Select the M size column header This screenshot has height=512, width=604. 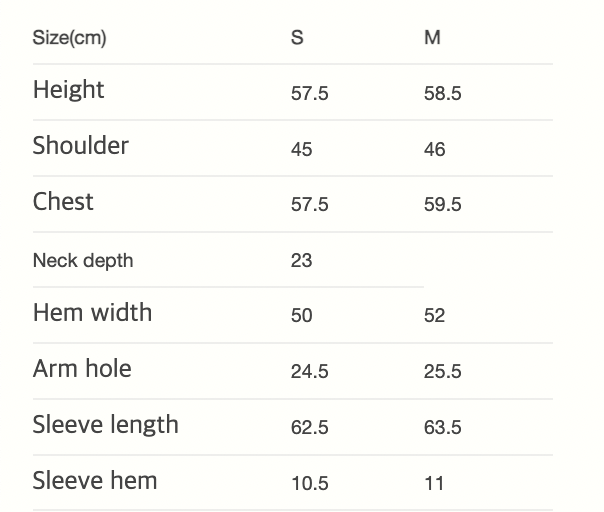pyautogui.click(x=432, y=38)
